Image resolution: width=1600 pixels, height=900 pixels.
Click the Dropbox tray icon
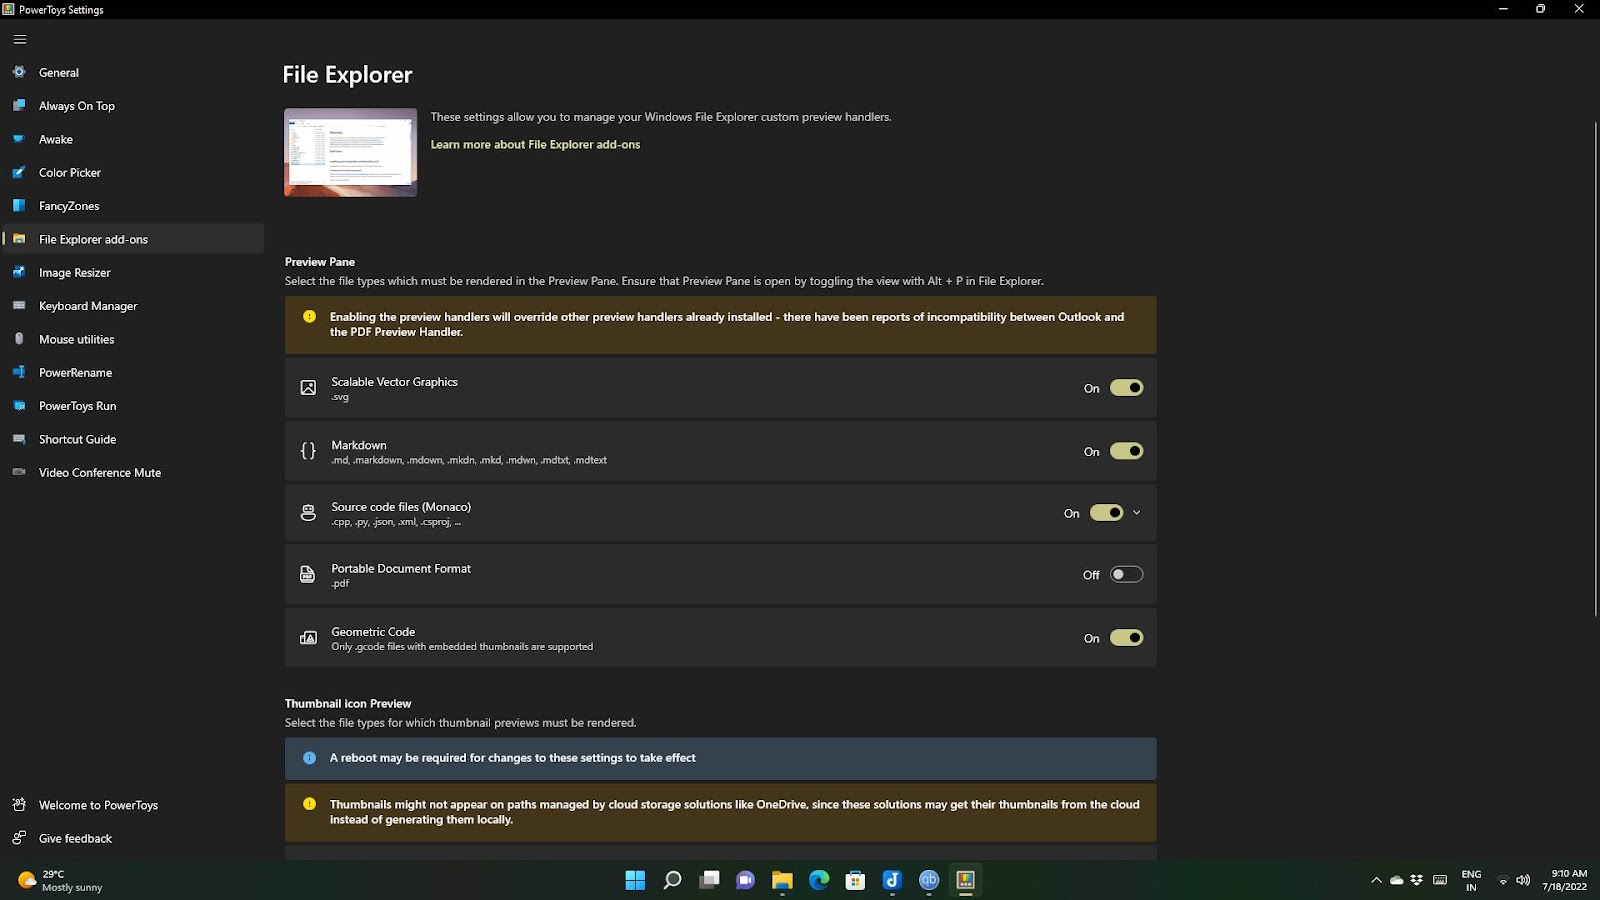tap(1417, 880)
